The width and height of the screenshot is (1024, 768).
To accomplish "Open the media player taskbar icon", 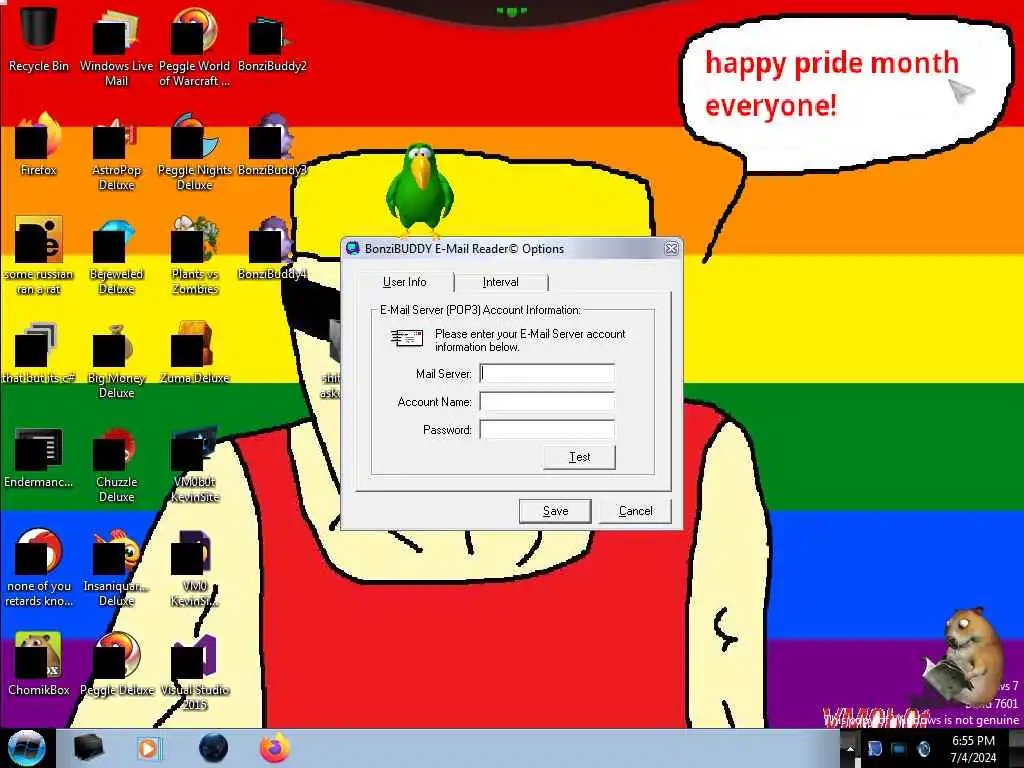I will (x=148, y=748).
